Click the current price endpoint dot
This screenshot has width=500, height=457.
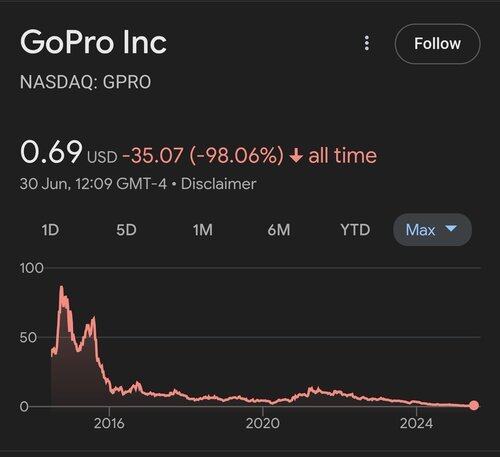point(474,405)
